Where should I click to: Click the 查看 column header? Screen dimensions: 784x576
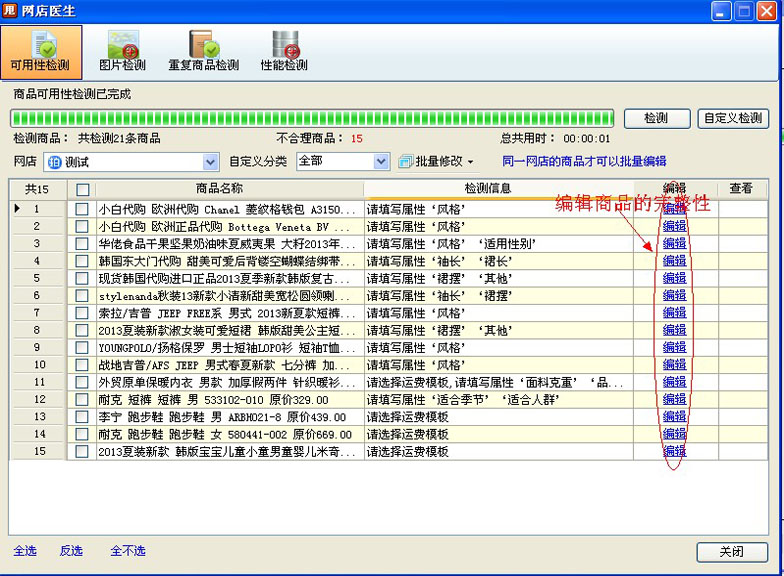coord(741,189)
